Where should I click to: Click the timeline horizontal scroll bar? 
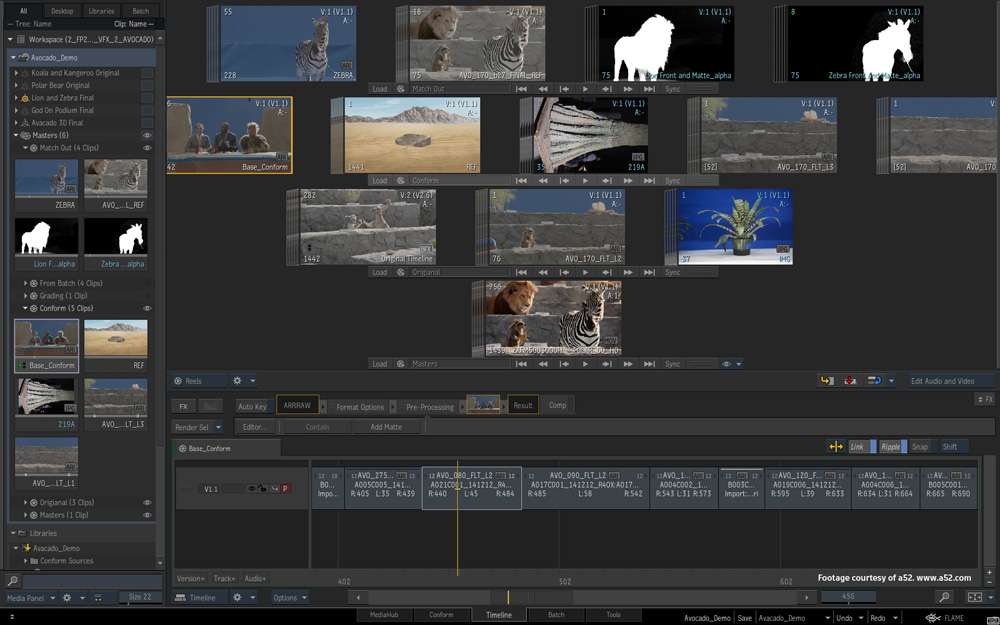pyautogui.click(x=582, y=598)
